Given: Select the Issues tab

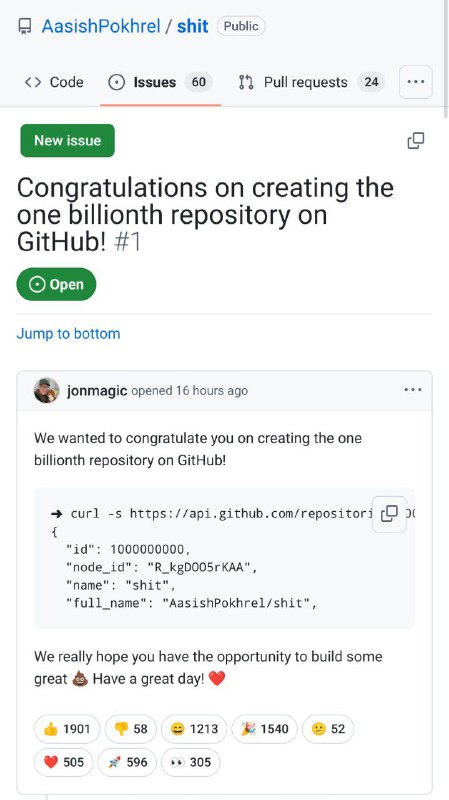Looking at the screenshot, I should coord(160,82).
